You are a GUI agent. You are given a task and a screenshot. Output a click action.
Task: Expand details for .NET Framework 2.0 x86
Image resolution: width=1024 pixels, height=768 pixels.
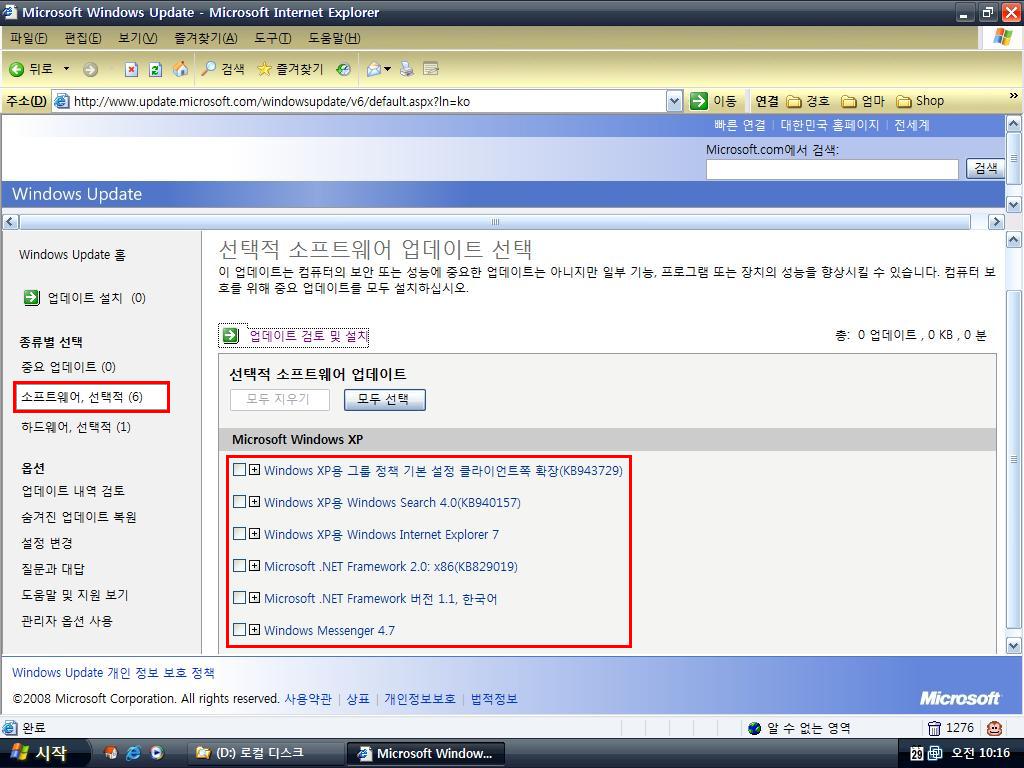(x=255, y=566)
